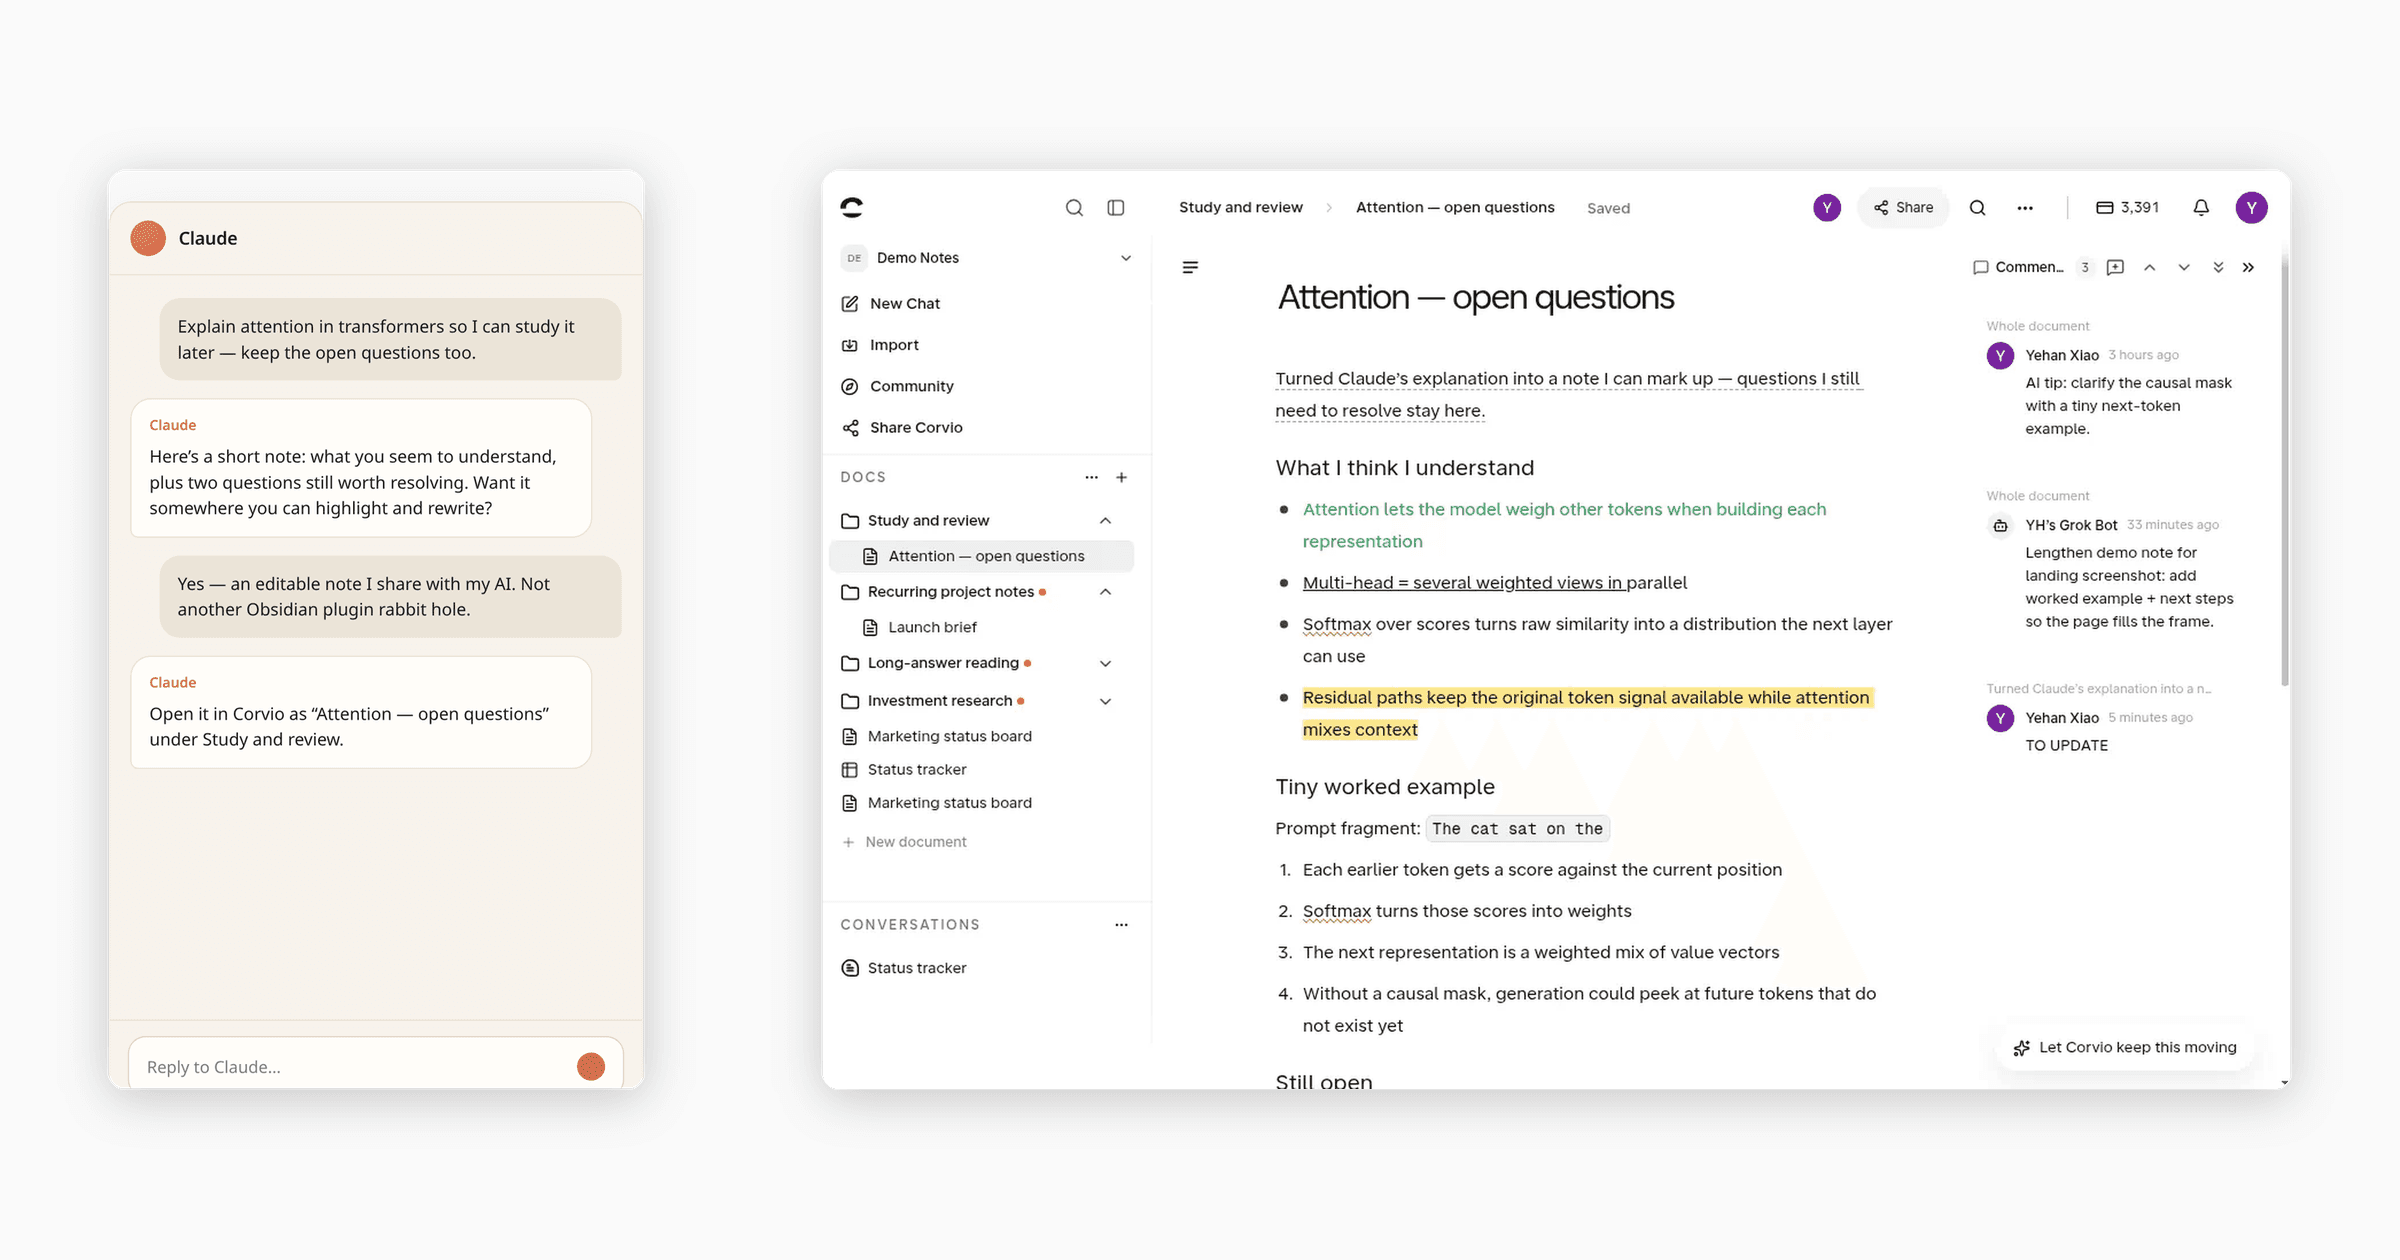This screenshot has width=2400, height=1260.
Task: Go to next comment arrow
Action: coord(2184,267)
